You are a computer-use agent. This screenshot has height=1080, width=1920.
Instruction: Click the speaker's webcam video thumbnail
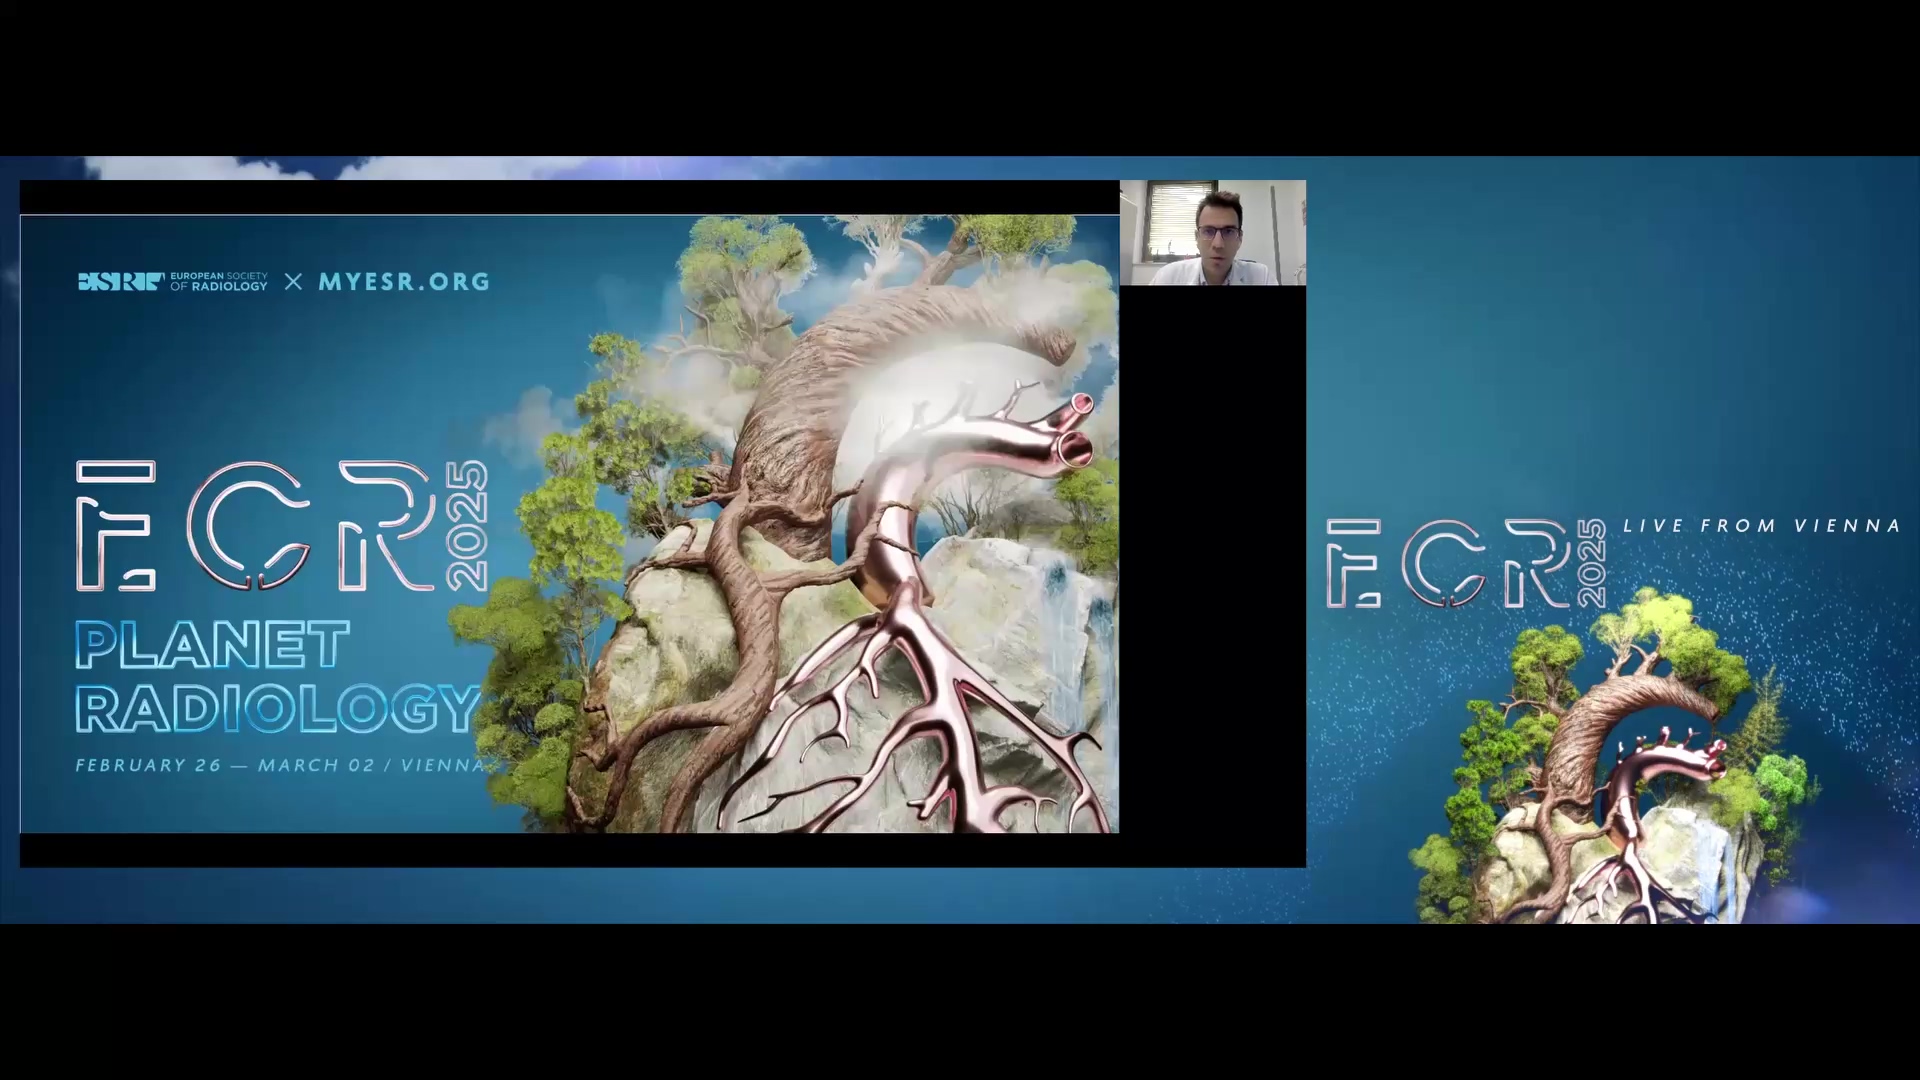tap(1212, 233)
